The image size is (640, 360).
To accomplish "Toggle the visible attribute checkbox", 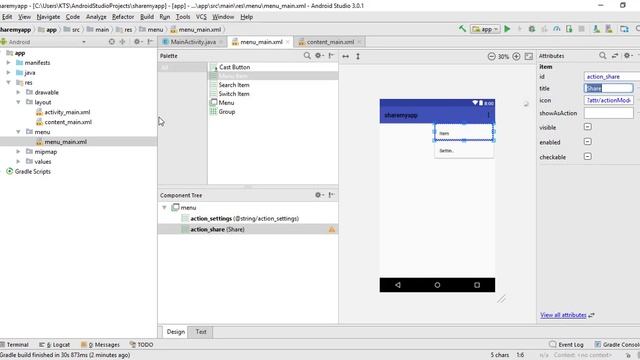I will click(x=588, y=127).
